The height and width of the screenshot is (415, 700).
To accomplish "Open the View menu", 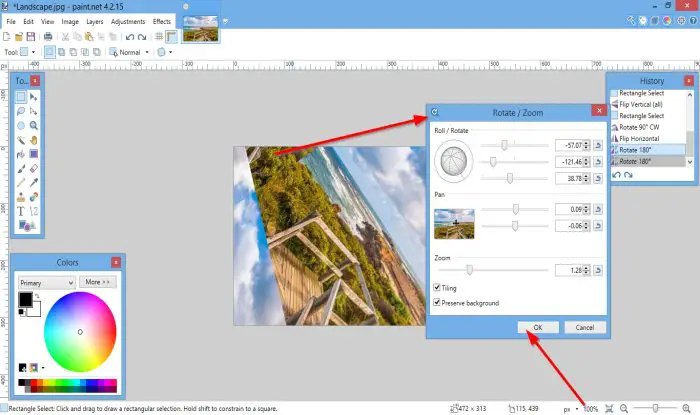I will (x=47, y=21).
